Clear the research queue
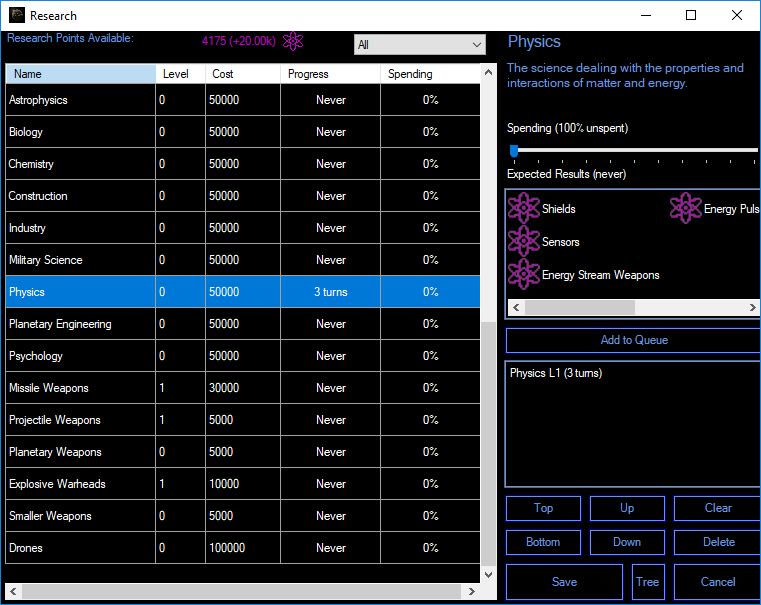Viewport: 761px width, 605px height. pyautogui.click(x=717, y=508)
